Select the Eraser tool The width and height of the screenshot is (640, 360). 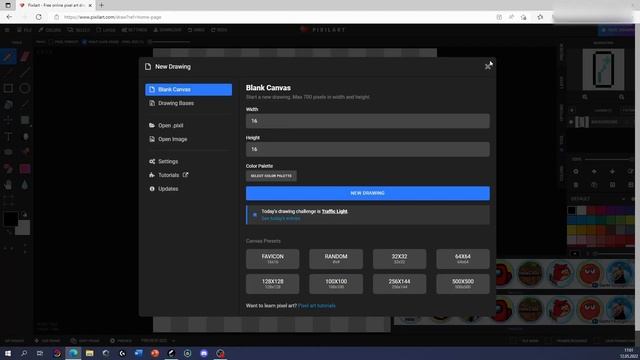pyautogui.click(x=25, y=56)
